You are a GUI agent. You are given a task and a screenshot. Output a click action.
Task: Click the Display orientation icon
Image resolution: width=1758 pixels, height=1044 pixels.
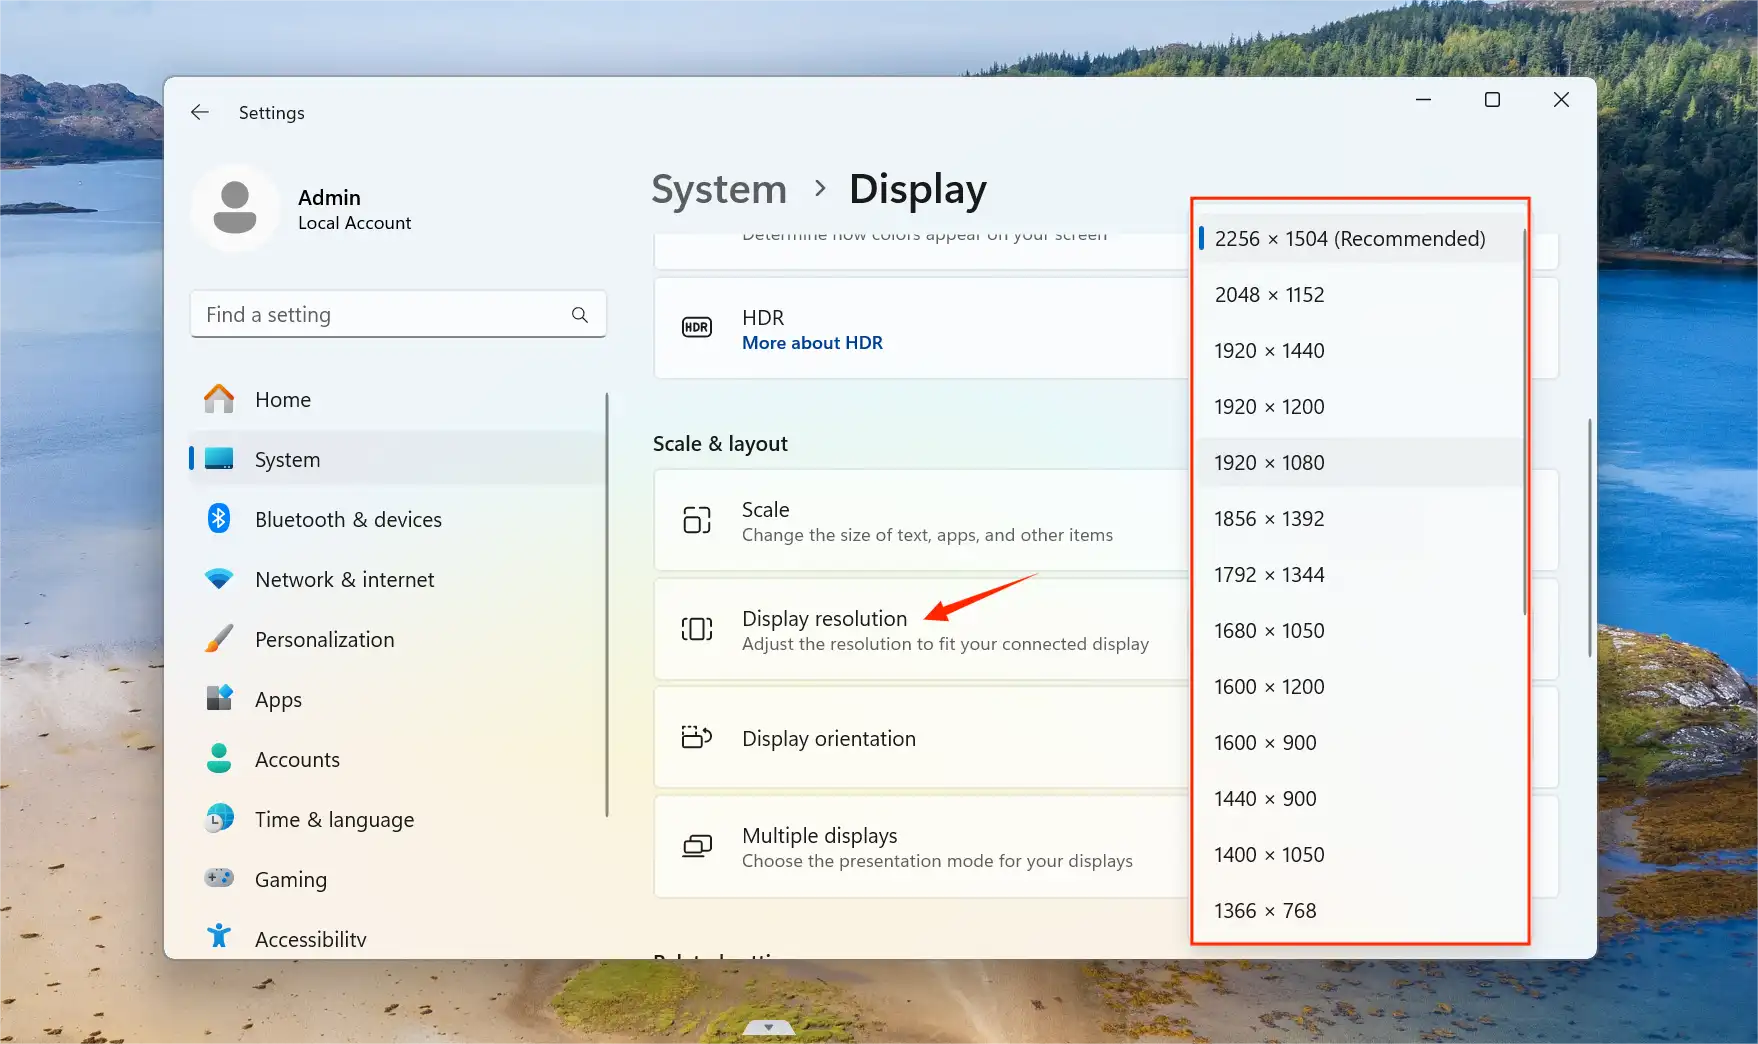tap(697, 738)
